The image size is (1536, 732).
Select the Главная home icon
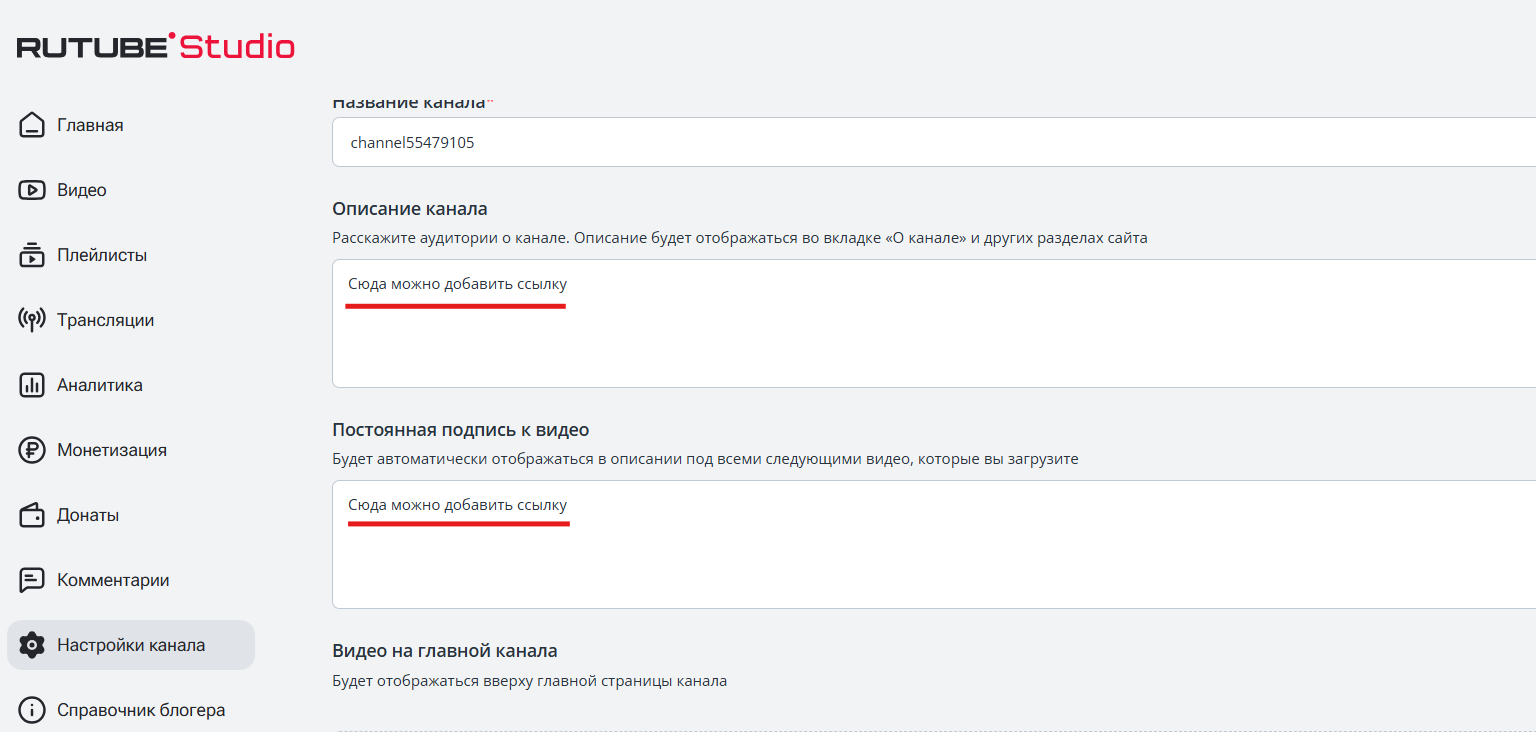(31, 124)
